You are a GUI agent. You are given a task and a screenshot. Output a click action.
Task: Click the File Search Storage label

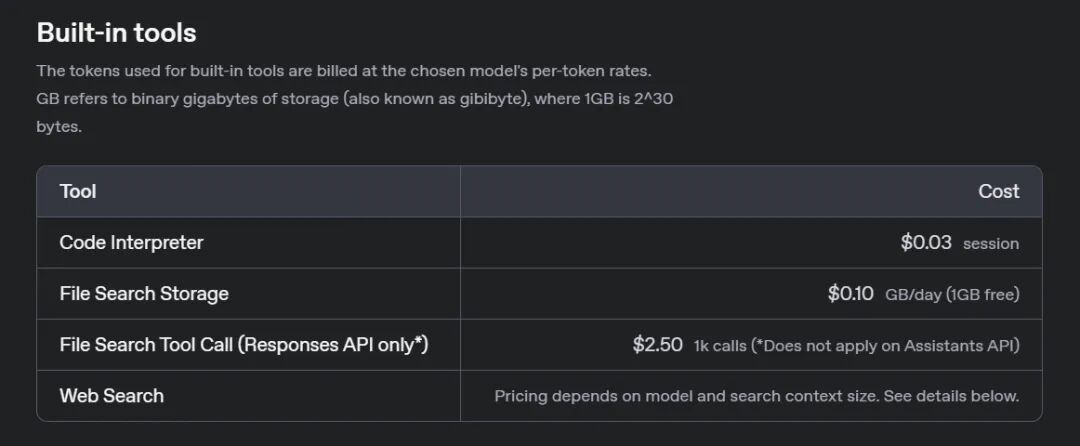144,294
